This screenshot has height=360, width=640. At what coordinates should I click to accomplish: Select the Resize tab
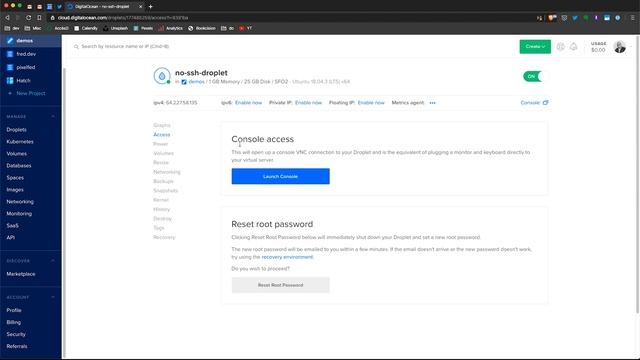pos(161,162)
